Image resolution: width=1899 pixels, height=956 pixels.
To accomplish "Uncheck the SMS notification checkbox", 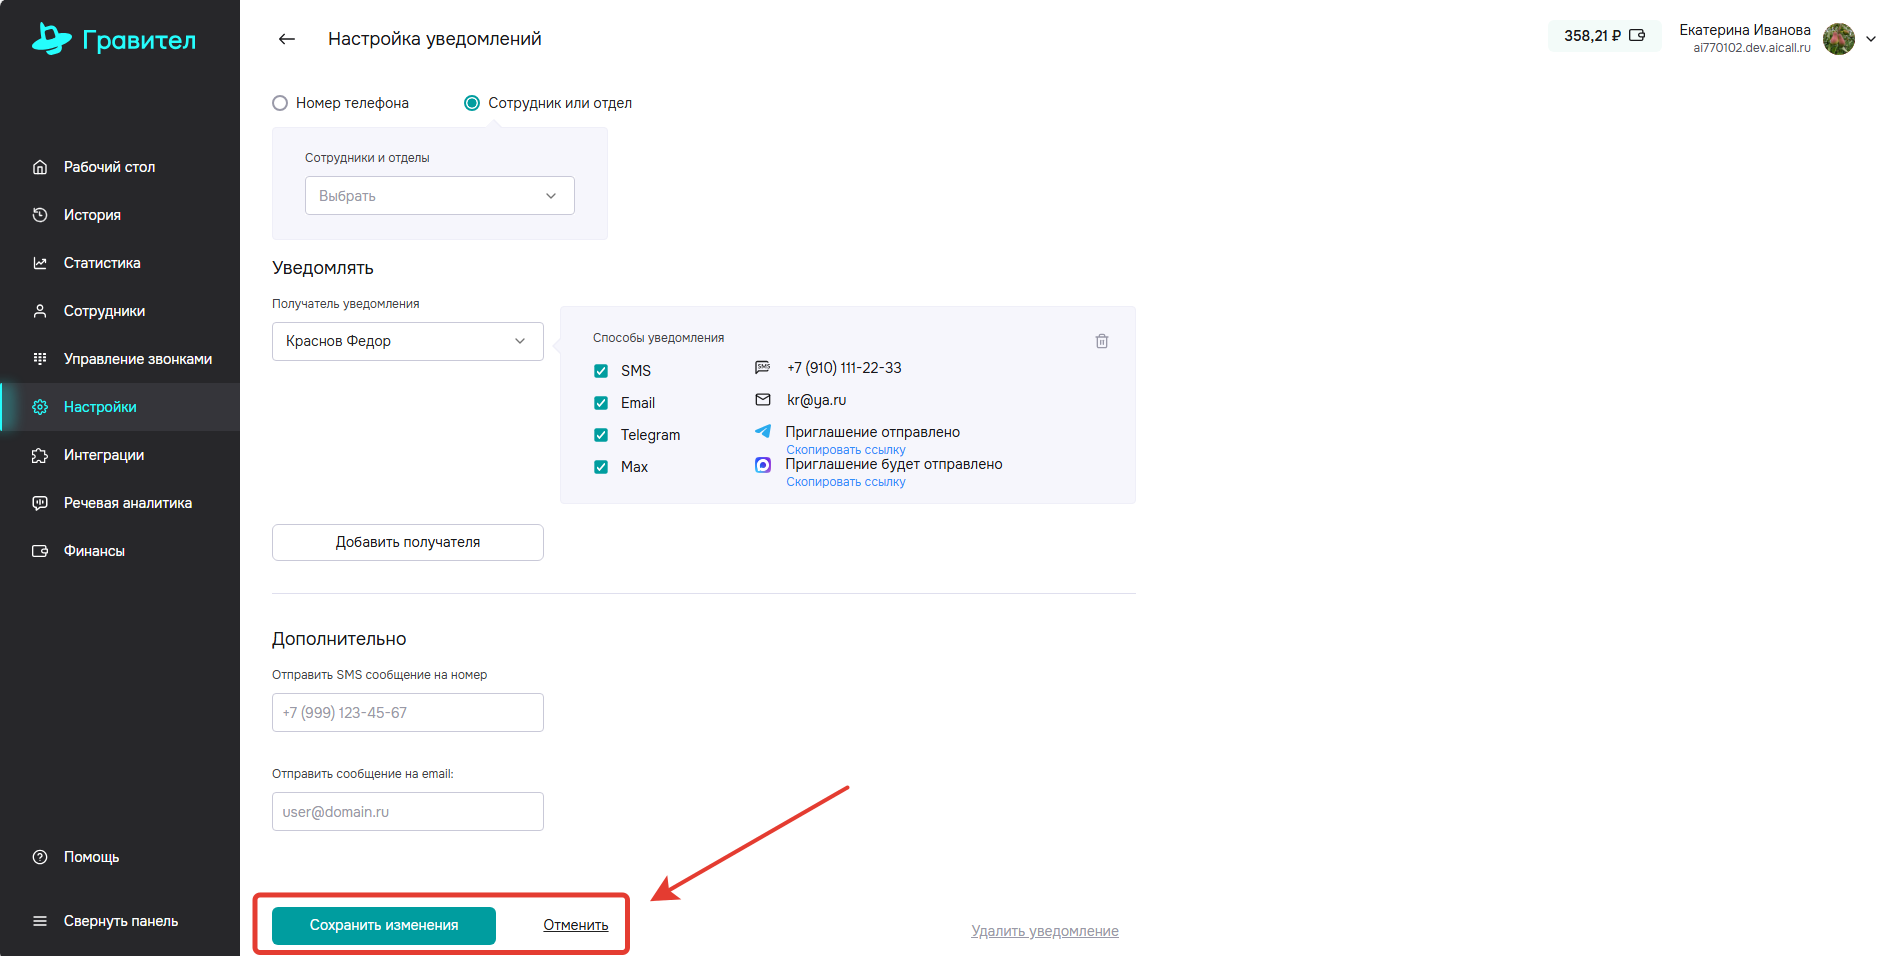I will point(601,371).
